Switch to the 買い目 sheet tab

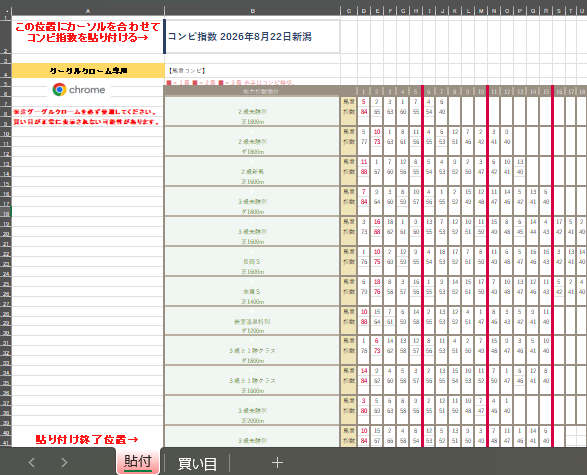[197, 463]
